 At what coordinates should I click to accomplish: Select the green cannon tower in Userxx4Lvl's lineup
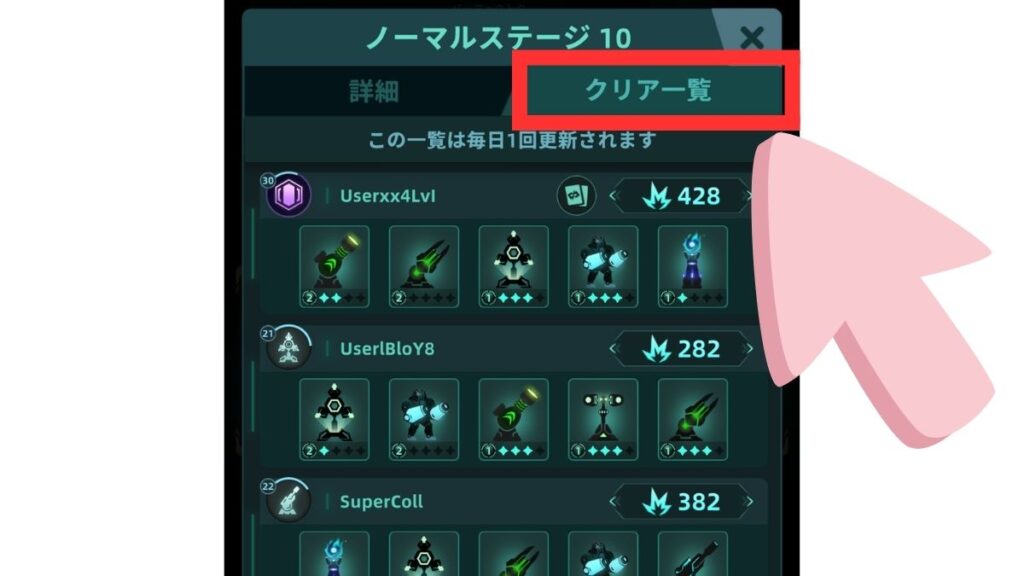pos(334,266)
